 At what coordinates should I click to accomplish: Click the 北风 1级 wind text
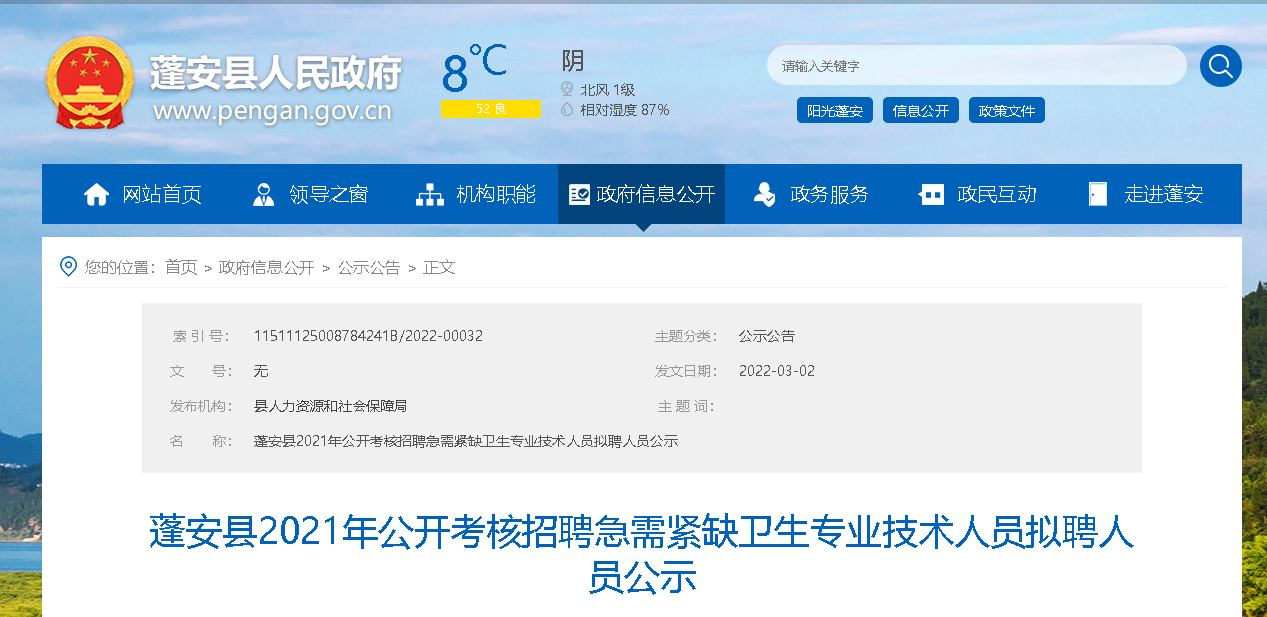[x=607, y=90]
